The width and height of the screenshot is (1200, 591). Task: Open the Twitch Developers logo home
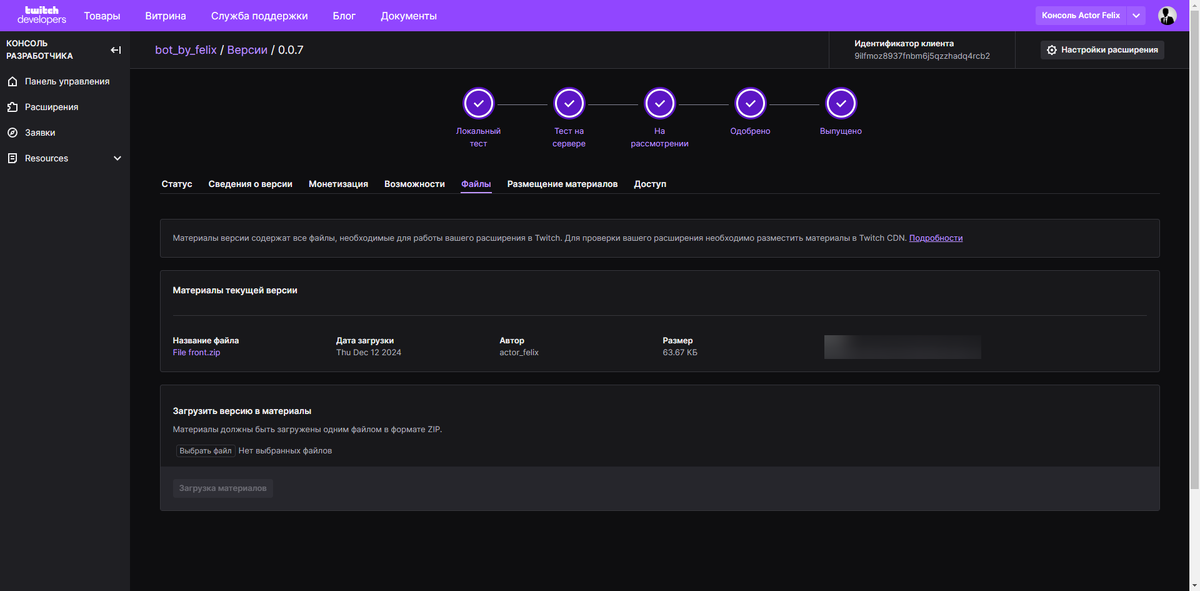point(41,15)
